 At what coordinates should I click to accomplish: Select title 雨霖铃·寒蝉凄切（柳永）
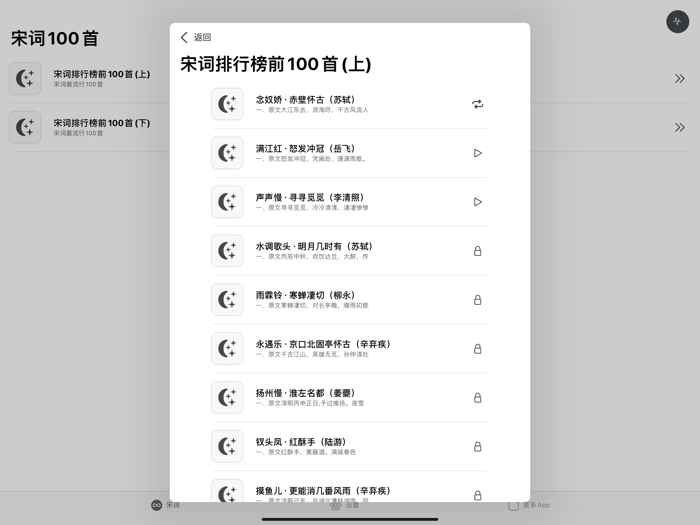point(305,295)
